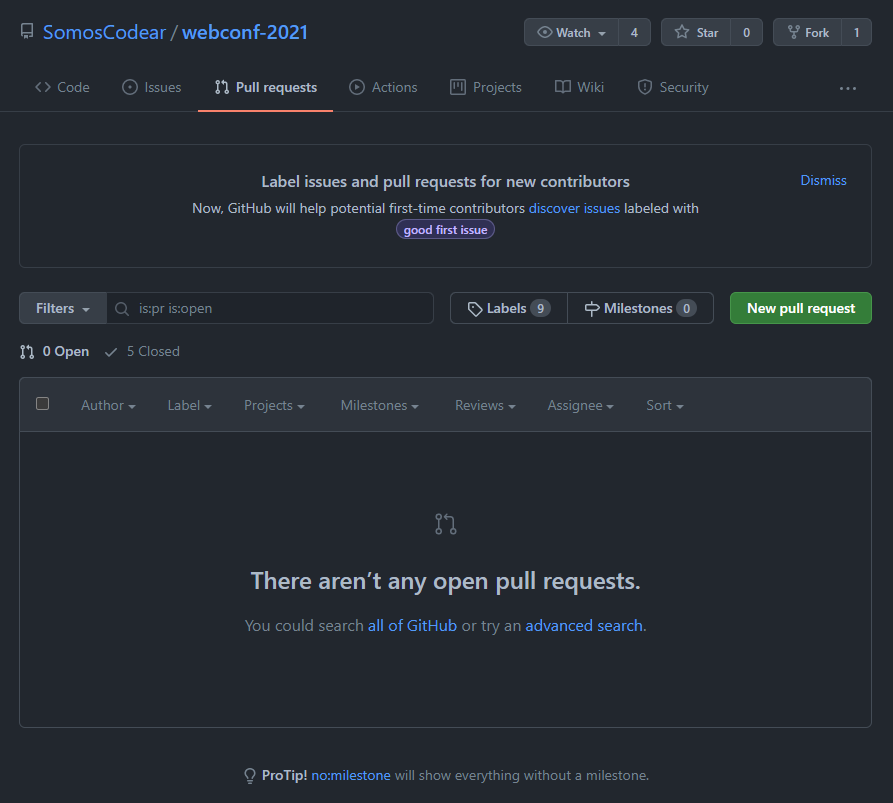This screenshot has width=893, height=803.
Task: Click the Pull requests tab branch icon
Action: coord(222,87)
